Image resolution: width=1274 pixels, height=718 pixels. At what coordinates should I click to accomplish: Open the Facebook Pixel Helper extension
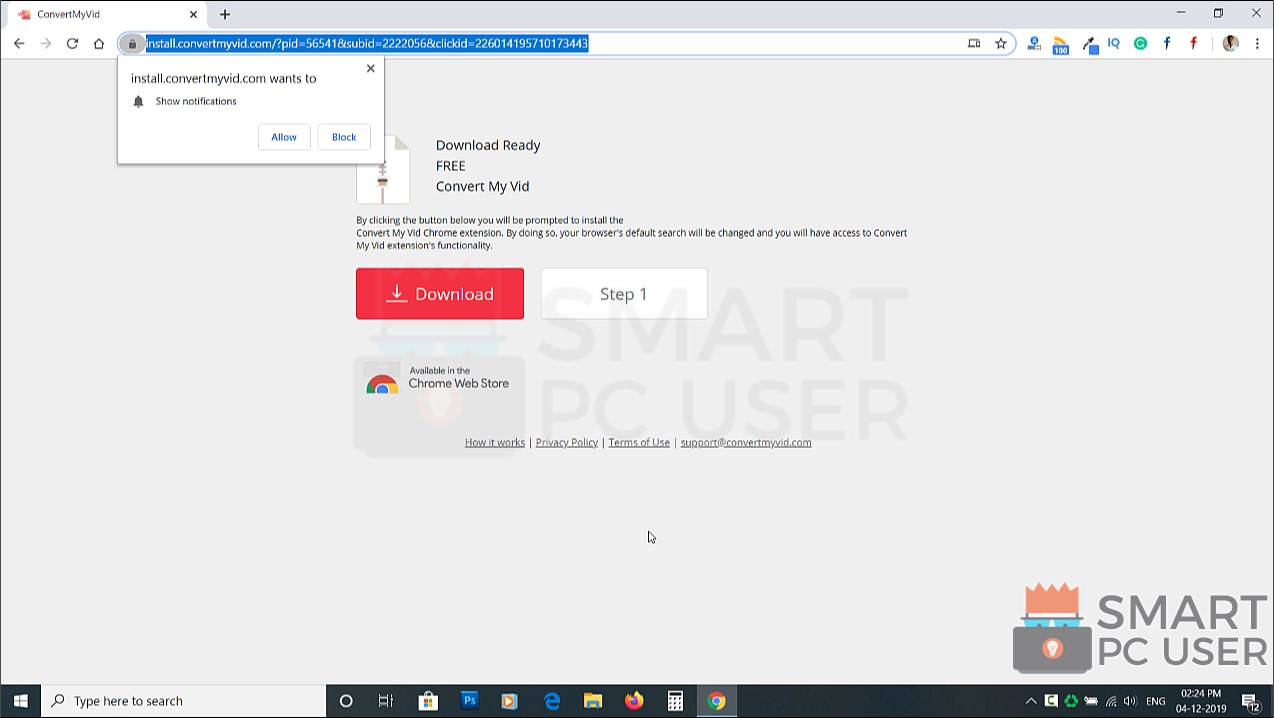click(x=1166, y=43)
